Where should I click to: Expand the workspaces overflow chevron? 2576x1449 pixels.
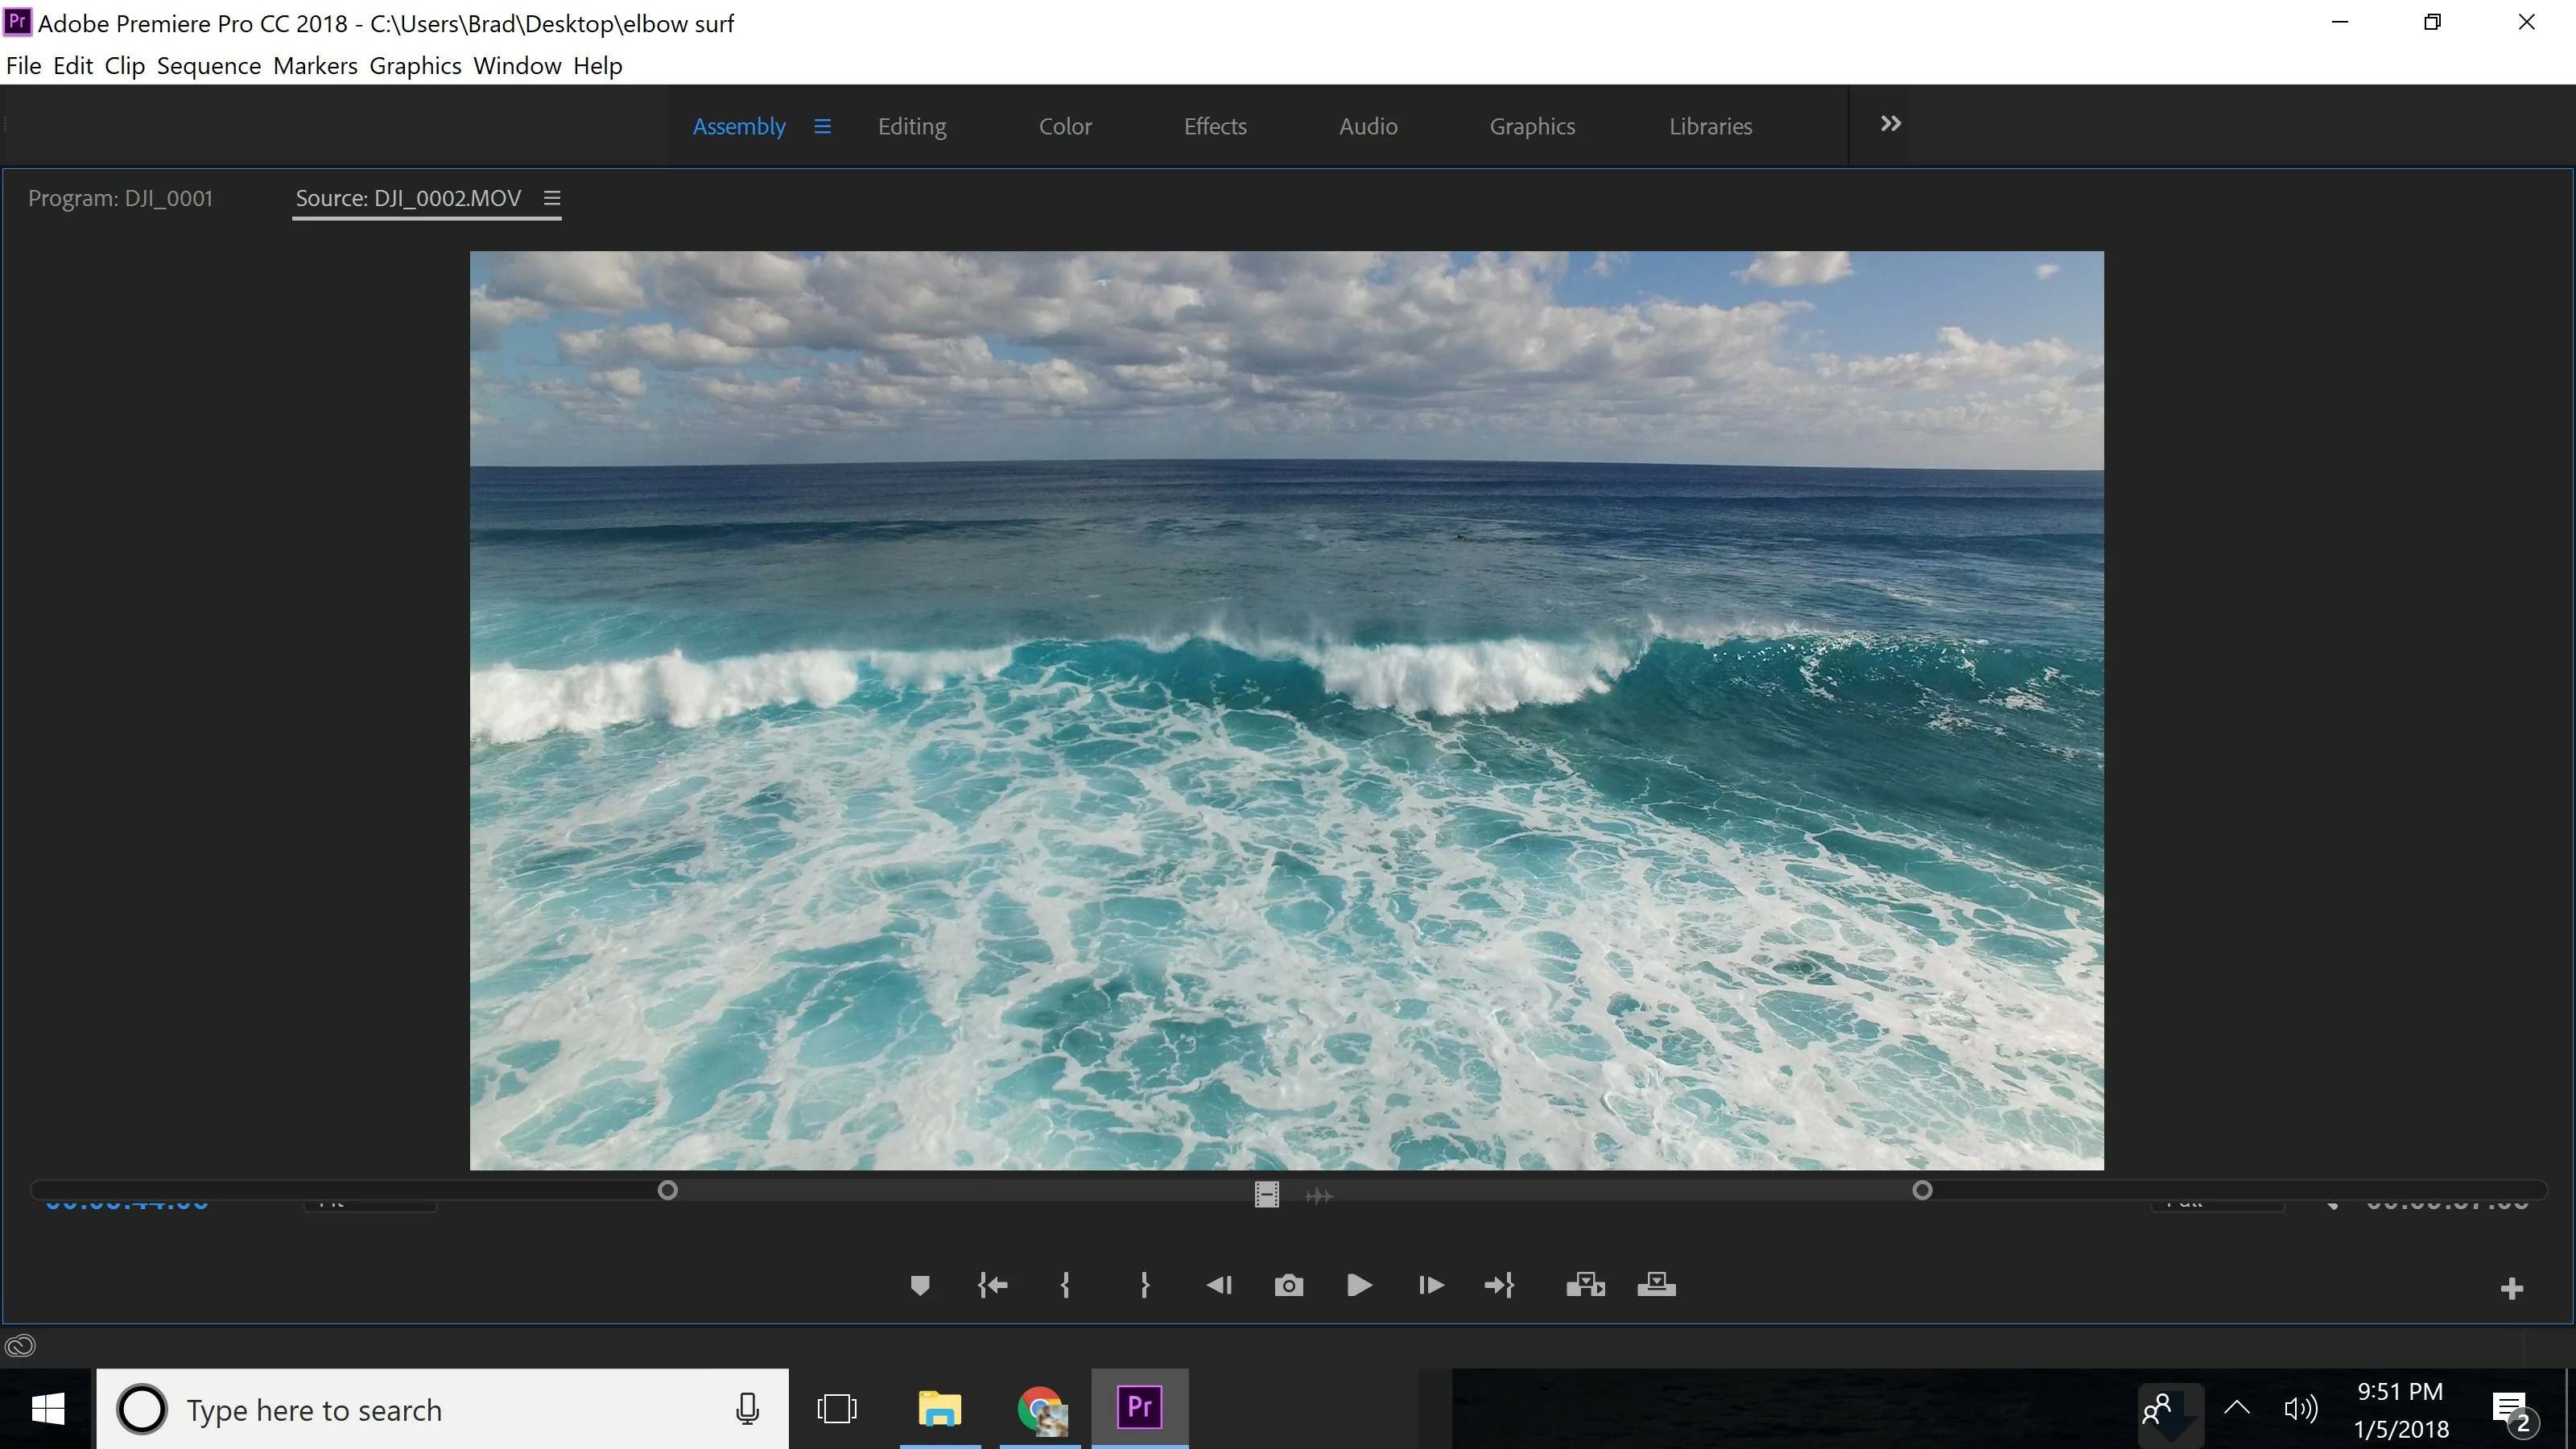coord(1890,124)
